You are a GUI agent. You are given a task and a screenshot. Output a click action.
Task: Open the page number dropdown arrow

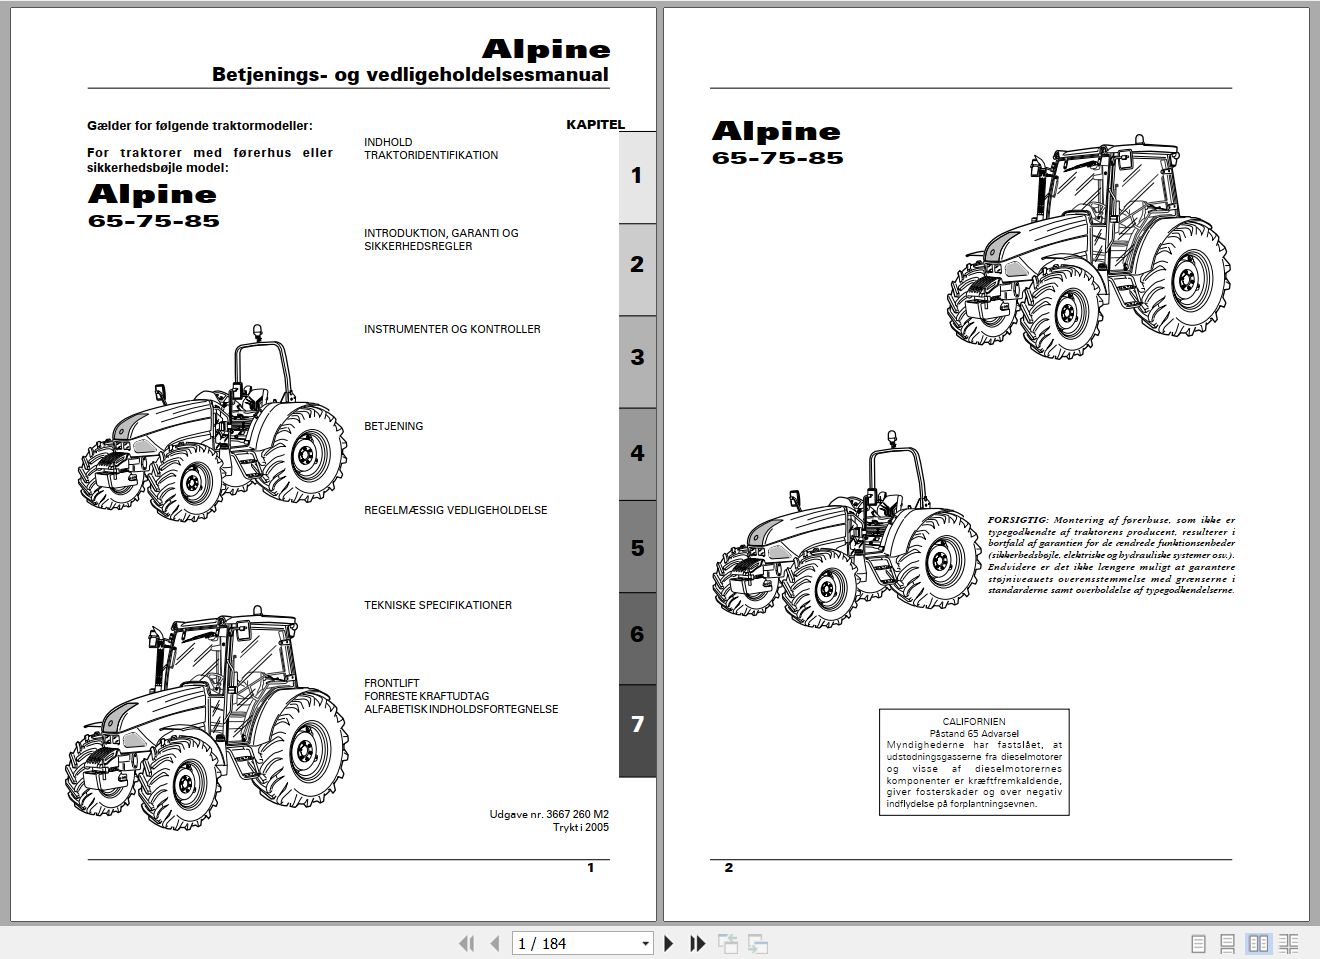tap(645, 943)
